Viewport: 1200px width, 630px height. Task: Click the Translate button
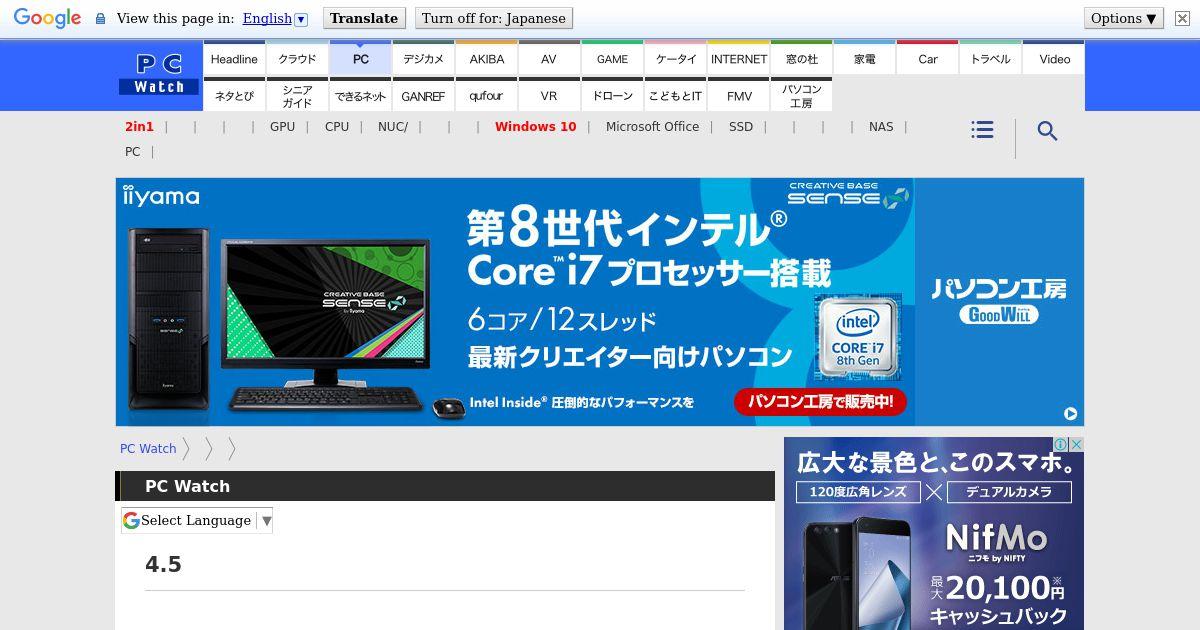point(364,18)
